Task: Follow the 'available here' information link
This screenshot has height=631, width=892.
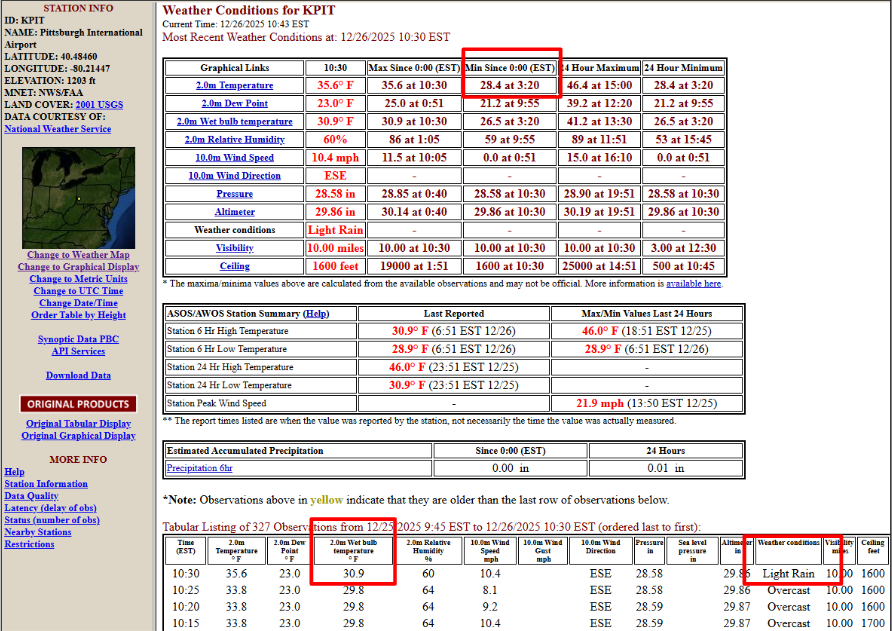Action: pyautogui.click(x=693, y=283)
